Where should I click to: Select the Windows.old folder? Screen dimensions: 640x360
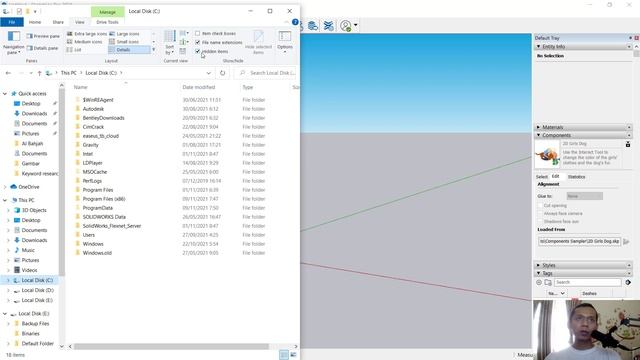97,253
